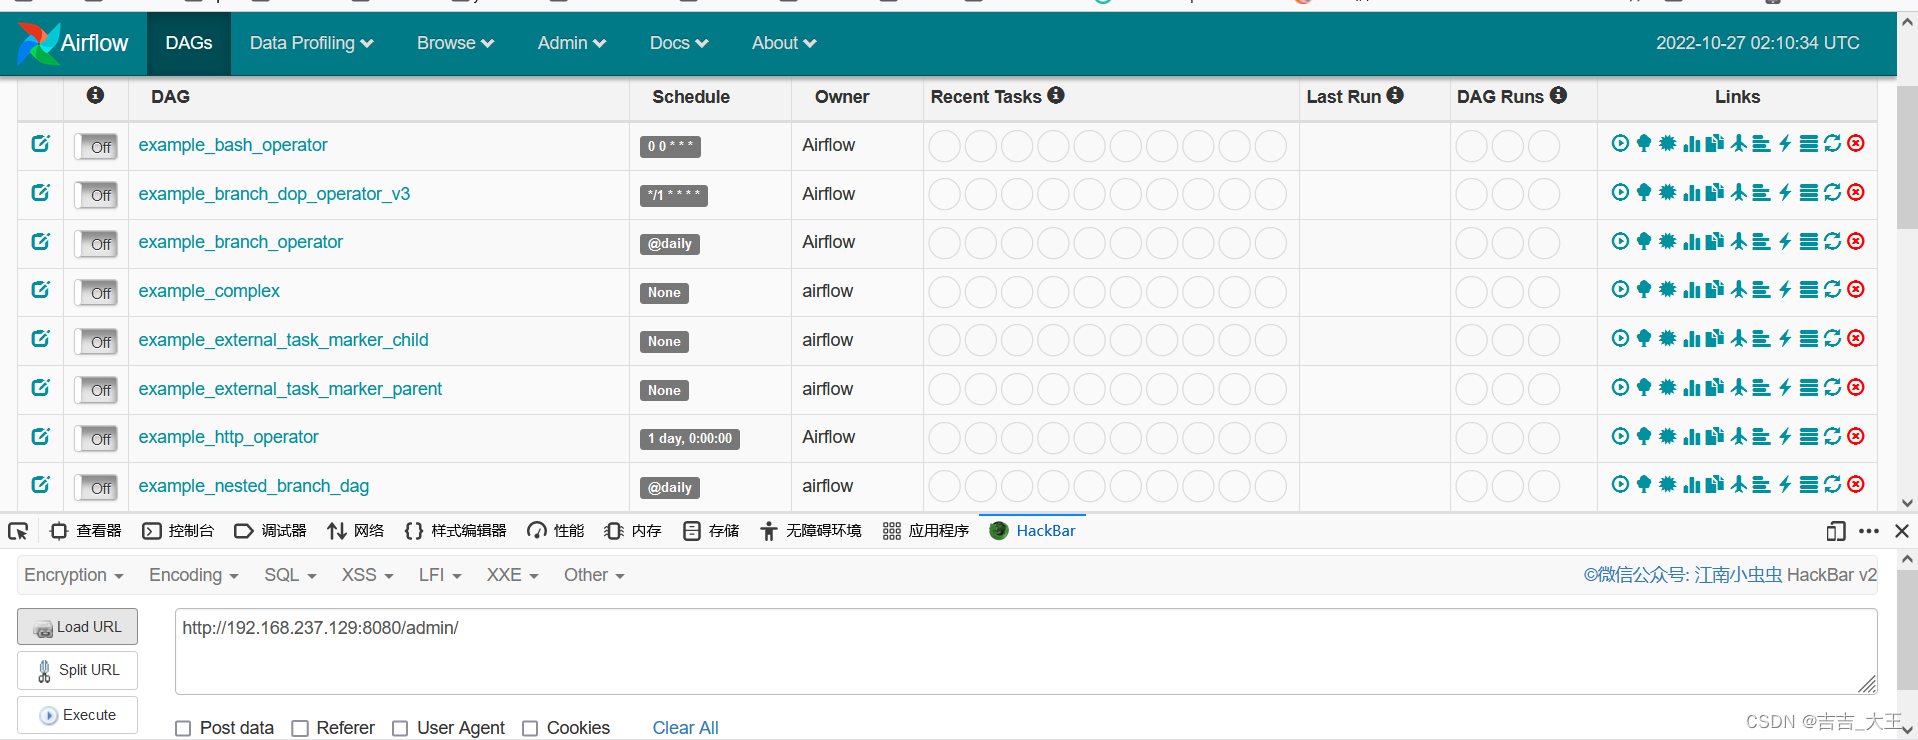Expand the Docs dropdown
1918x740 pixels.
click(x=678, y=43)
